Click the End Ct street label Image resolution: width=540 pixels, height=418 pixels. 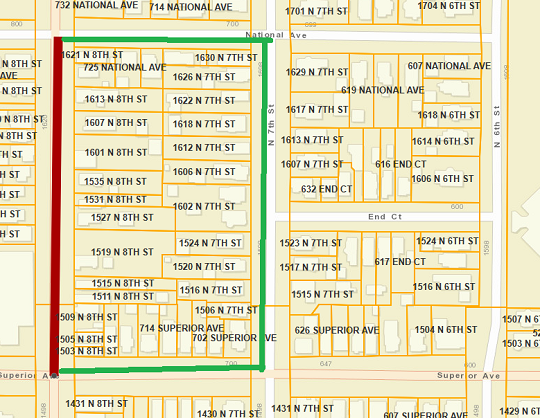[385, 217]
